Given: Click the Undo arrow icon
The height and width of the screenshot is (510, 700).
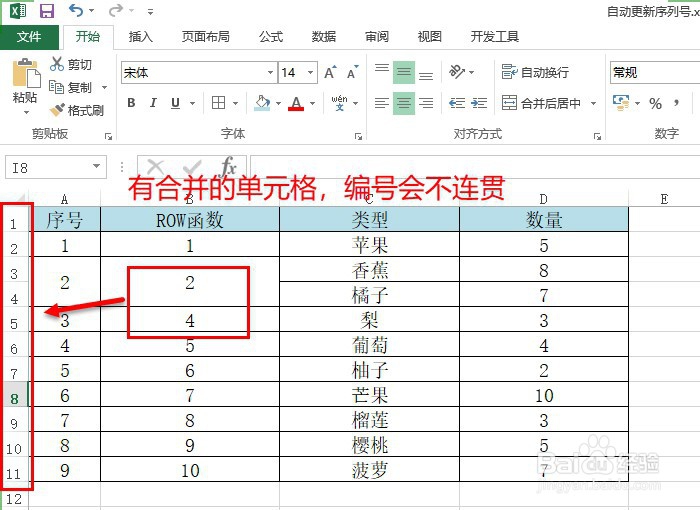Looking at the screenshot, I should click(x=76, y=10).
